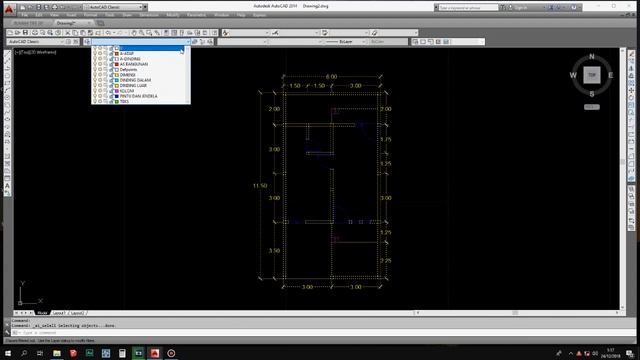
Task: Click Make Object's Layer Current icon
Action: 195,42
